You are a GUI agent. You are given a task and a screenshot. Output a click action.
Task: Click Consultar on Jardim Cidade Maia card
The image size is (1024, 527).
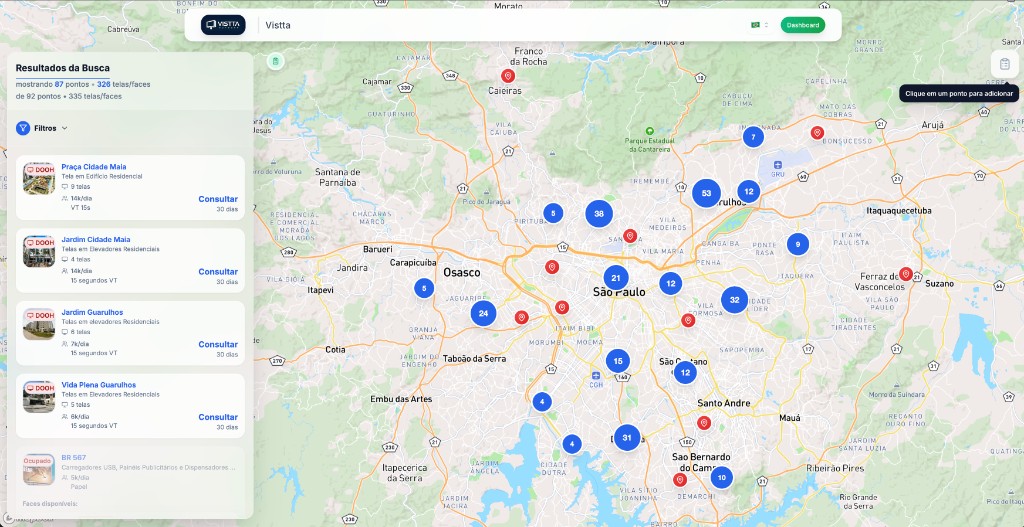(x=218, y=272)
